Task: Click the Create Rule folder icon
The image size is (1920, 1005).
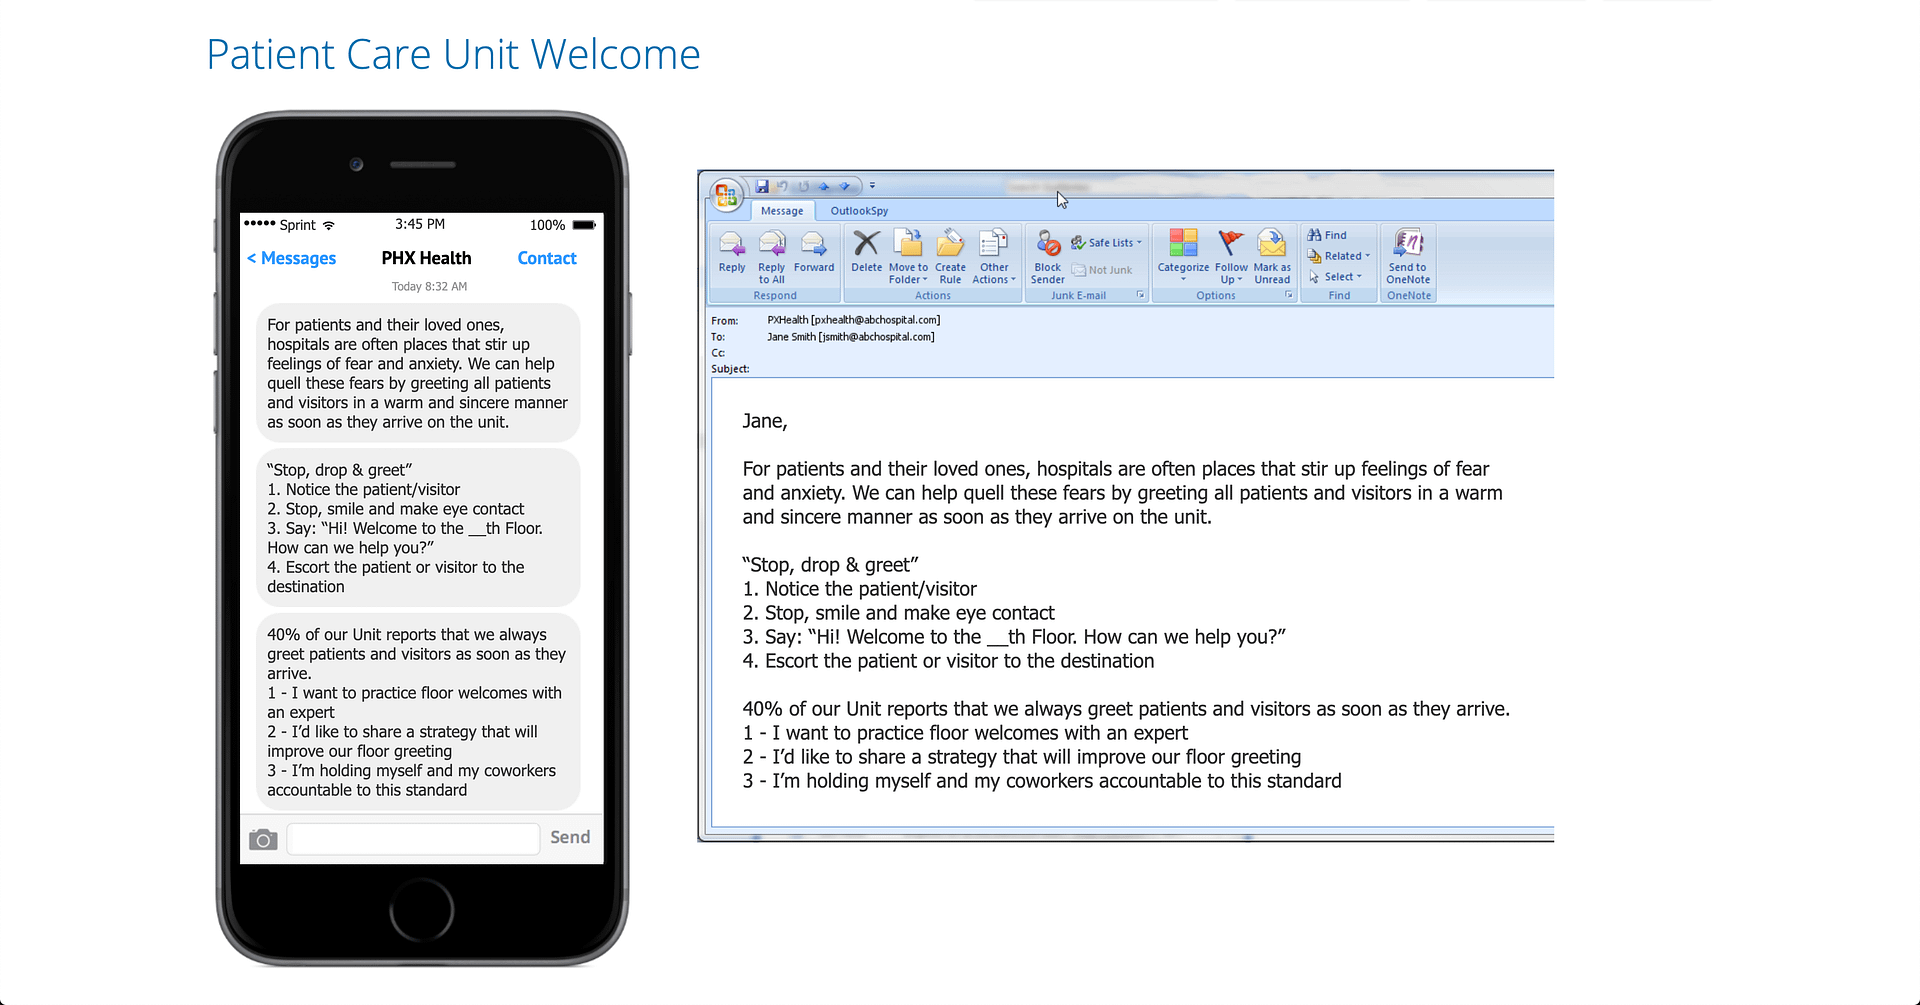Action: pos(950,243)
